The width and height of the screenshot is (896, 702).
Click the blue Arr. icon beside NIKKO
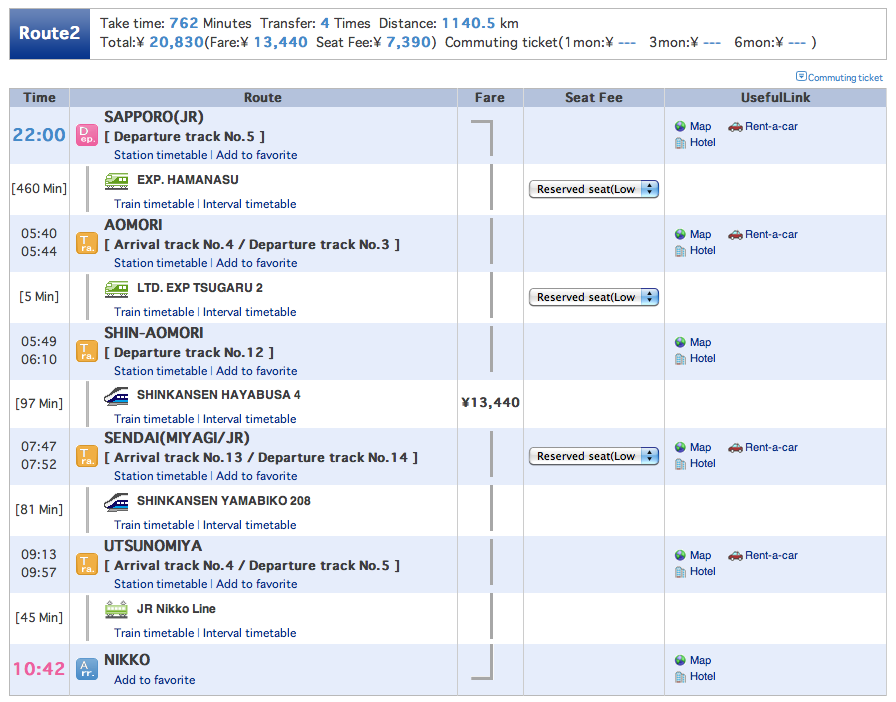click(x=87, y=669)
